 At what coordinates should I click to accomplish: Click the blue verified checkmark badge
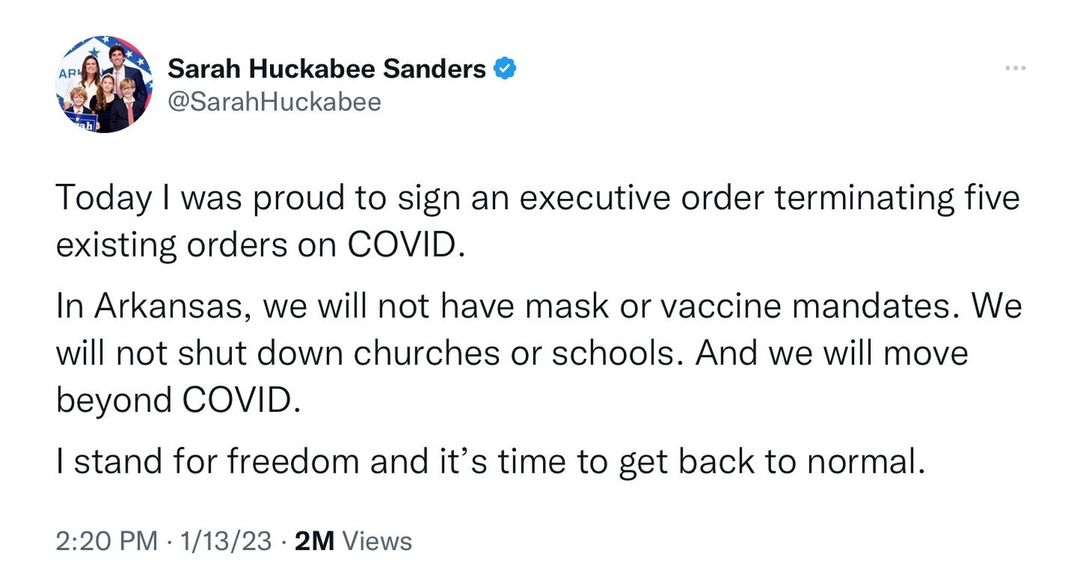507,69
